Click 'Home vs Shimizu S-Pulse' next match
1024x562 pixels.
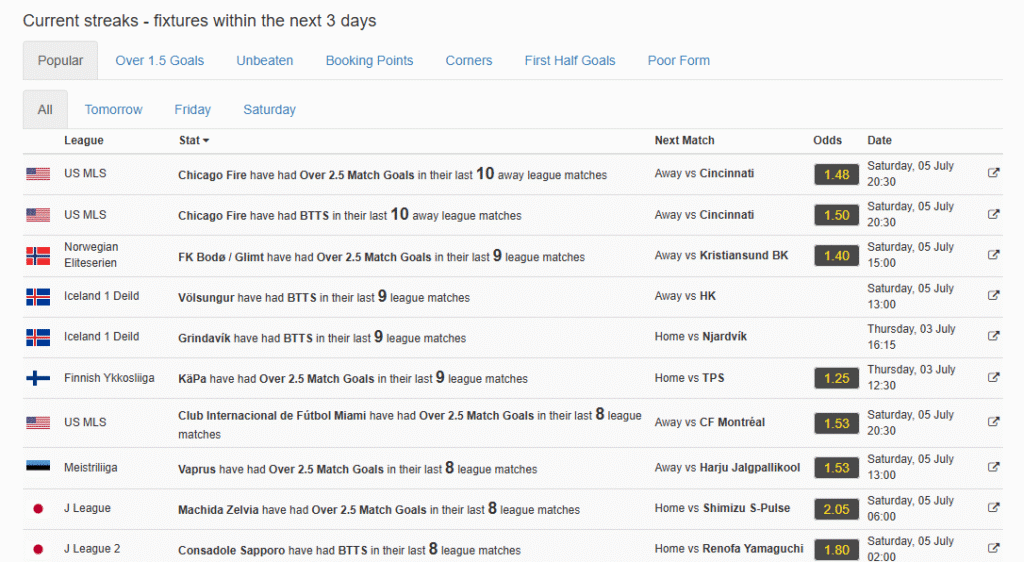(x=722, y=508)
